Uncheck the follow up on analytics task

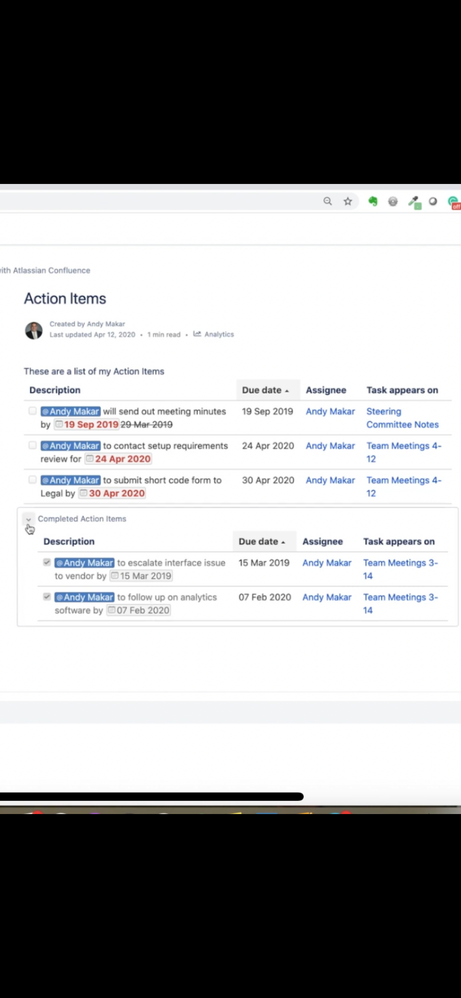pyautogui.click(x=46, y=597)
